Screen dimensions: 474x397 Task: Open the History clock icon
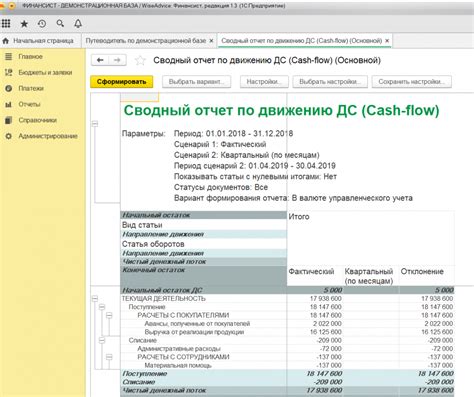[x=42, y=24]
